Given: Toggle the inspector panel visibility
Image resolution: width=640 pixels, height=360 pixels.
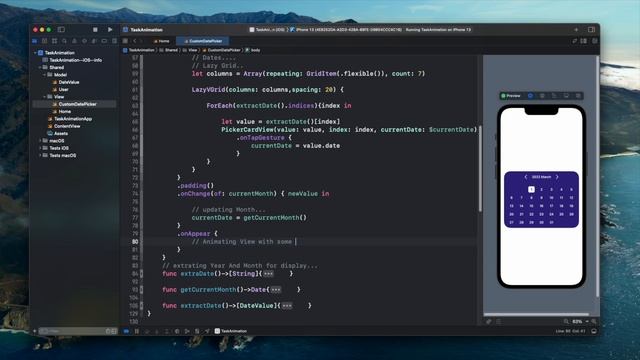Looking at the screenshot, I should point(591,30).
